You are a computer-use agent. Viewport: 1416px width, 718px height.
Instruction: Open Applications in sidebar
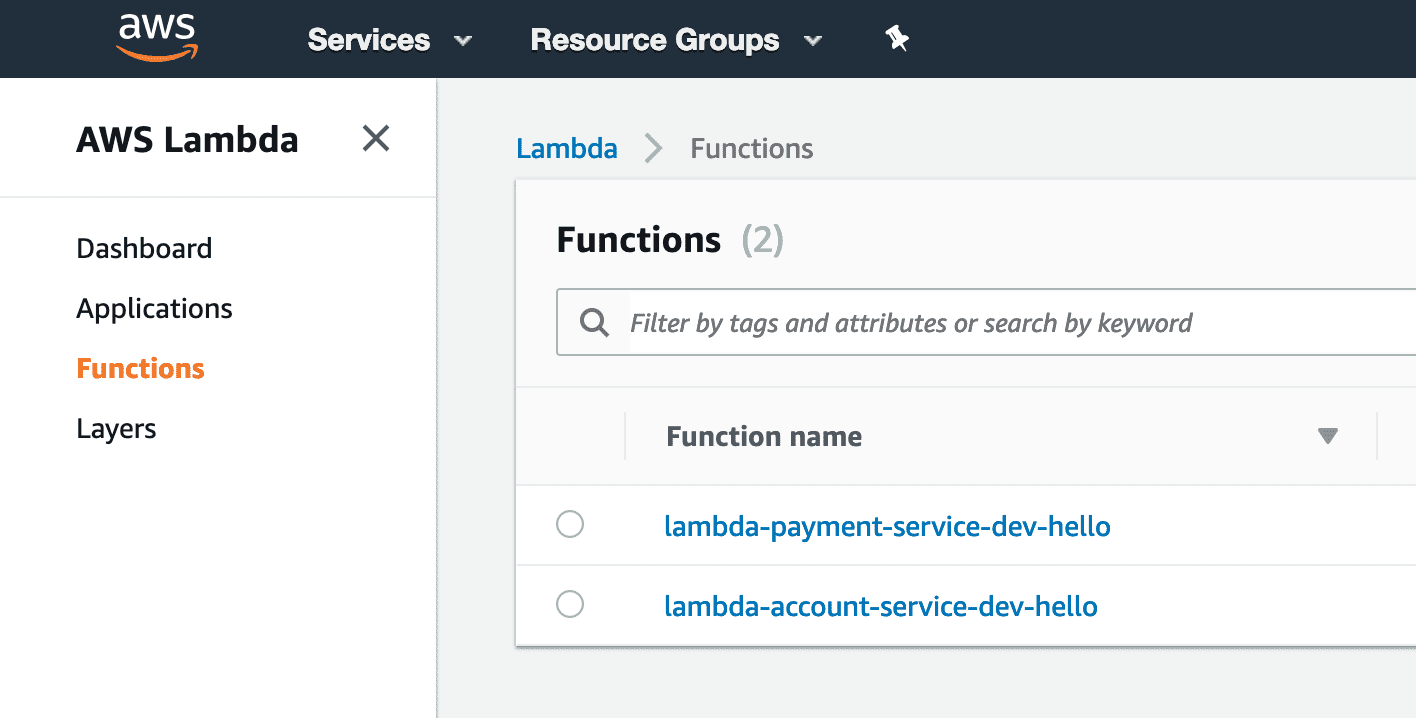(x=154, y=308)
